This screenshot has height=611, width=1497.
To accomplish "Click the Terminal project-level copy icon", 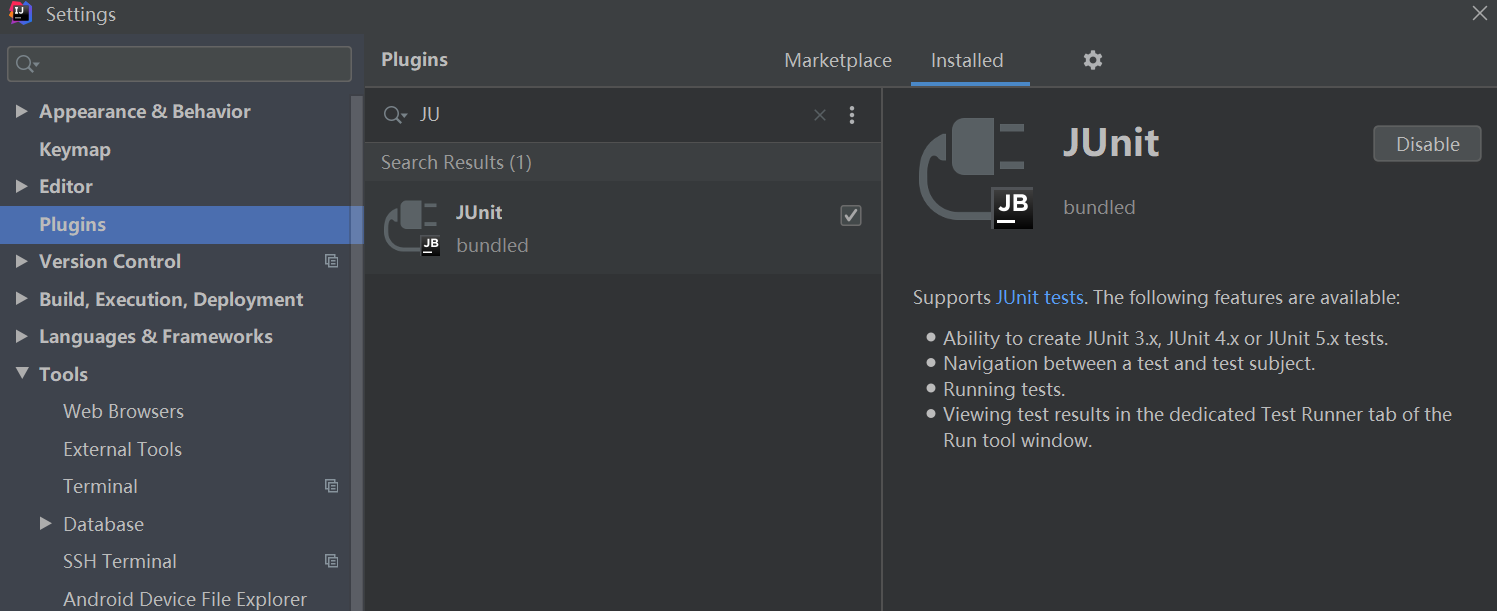I will pos(332,487).
